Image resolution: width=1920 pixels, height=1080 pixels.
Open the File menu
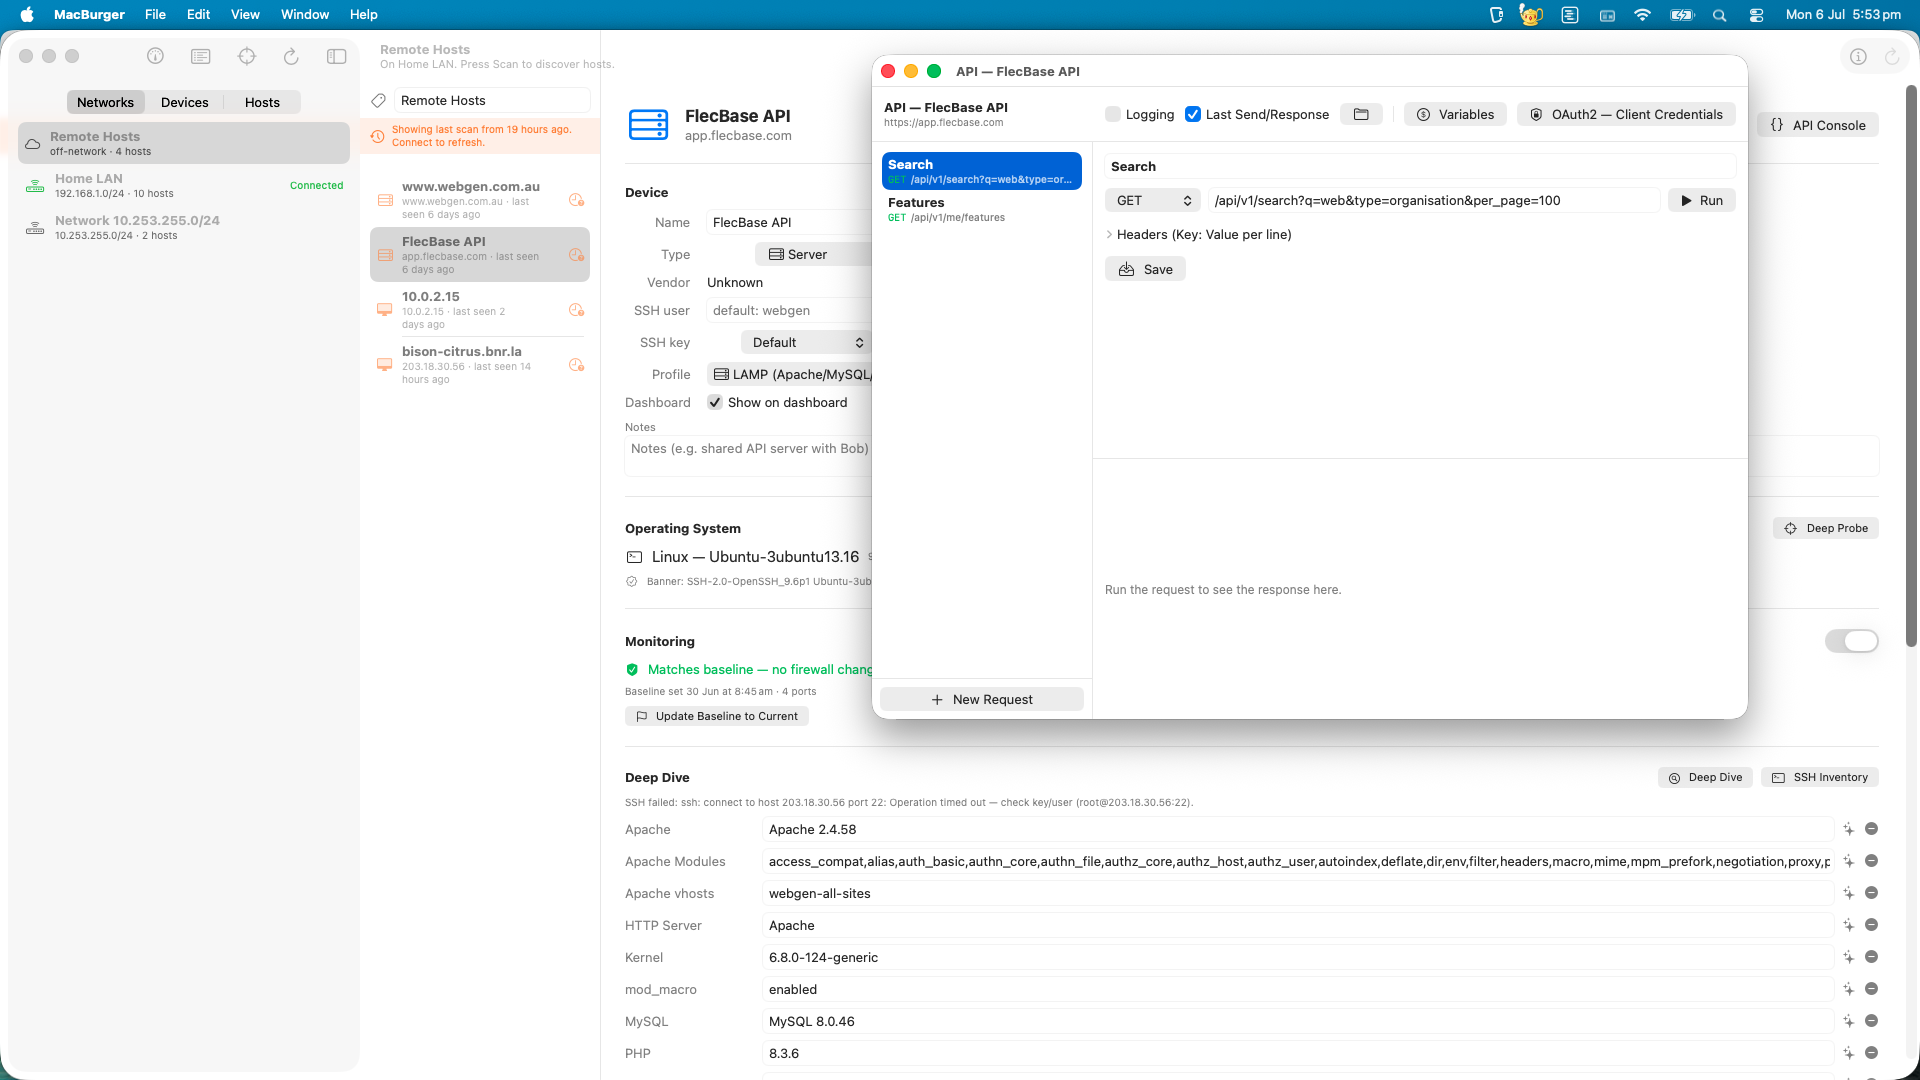click(155, 15)
